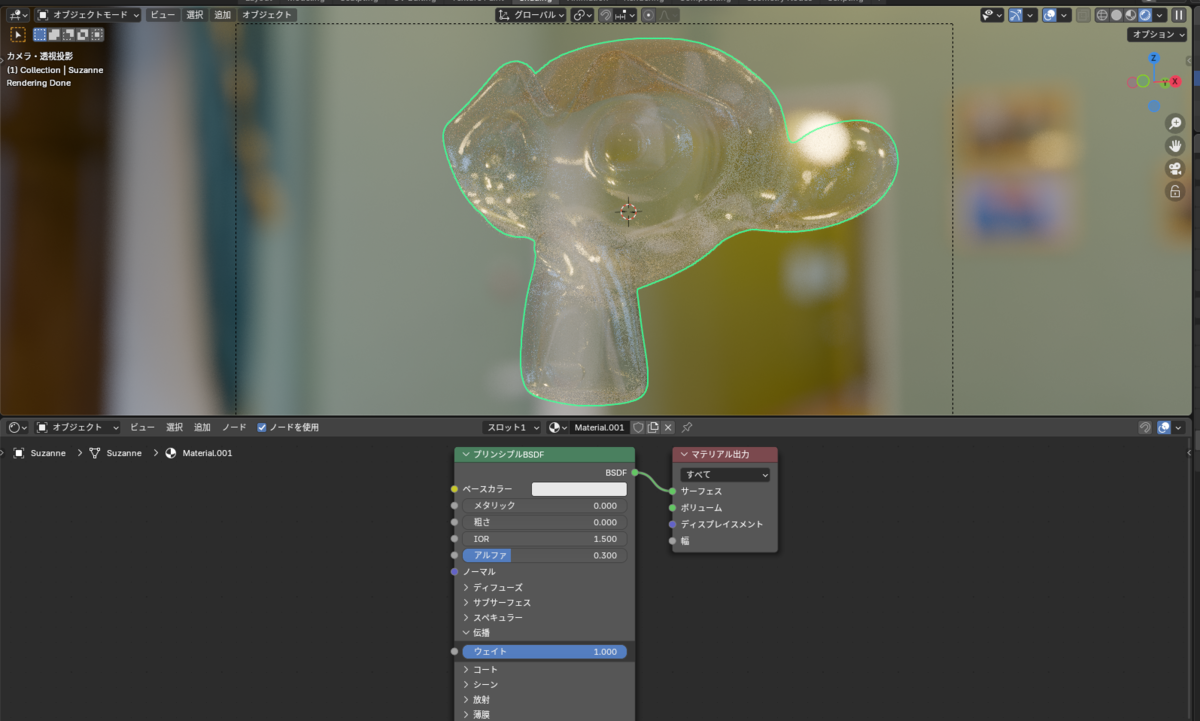The image size is (1200, 721).
Task: Click the ベースカラー white color swatch
Action: coord(579,489)
